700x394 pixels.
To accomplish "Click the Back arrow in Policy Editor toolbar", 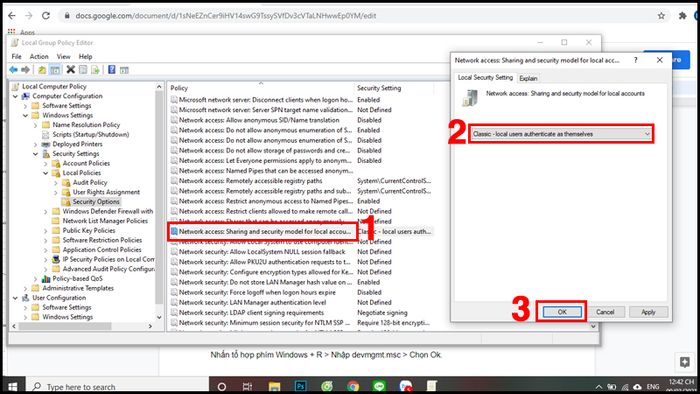I will (13, 70).
